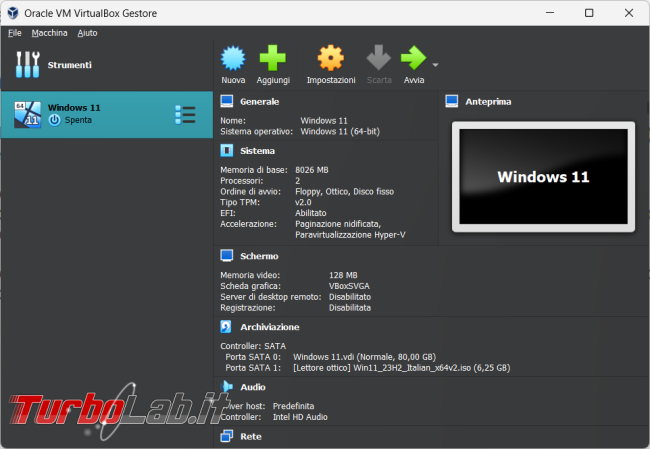Click Floppy, Ottico, Disco fisso boot order

pyautogui.click(x=344, y=192)
